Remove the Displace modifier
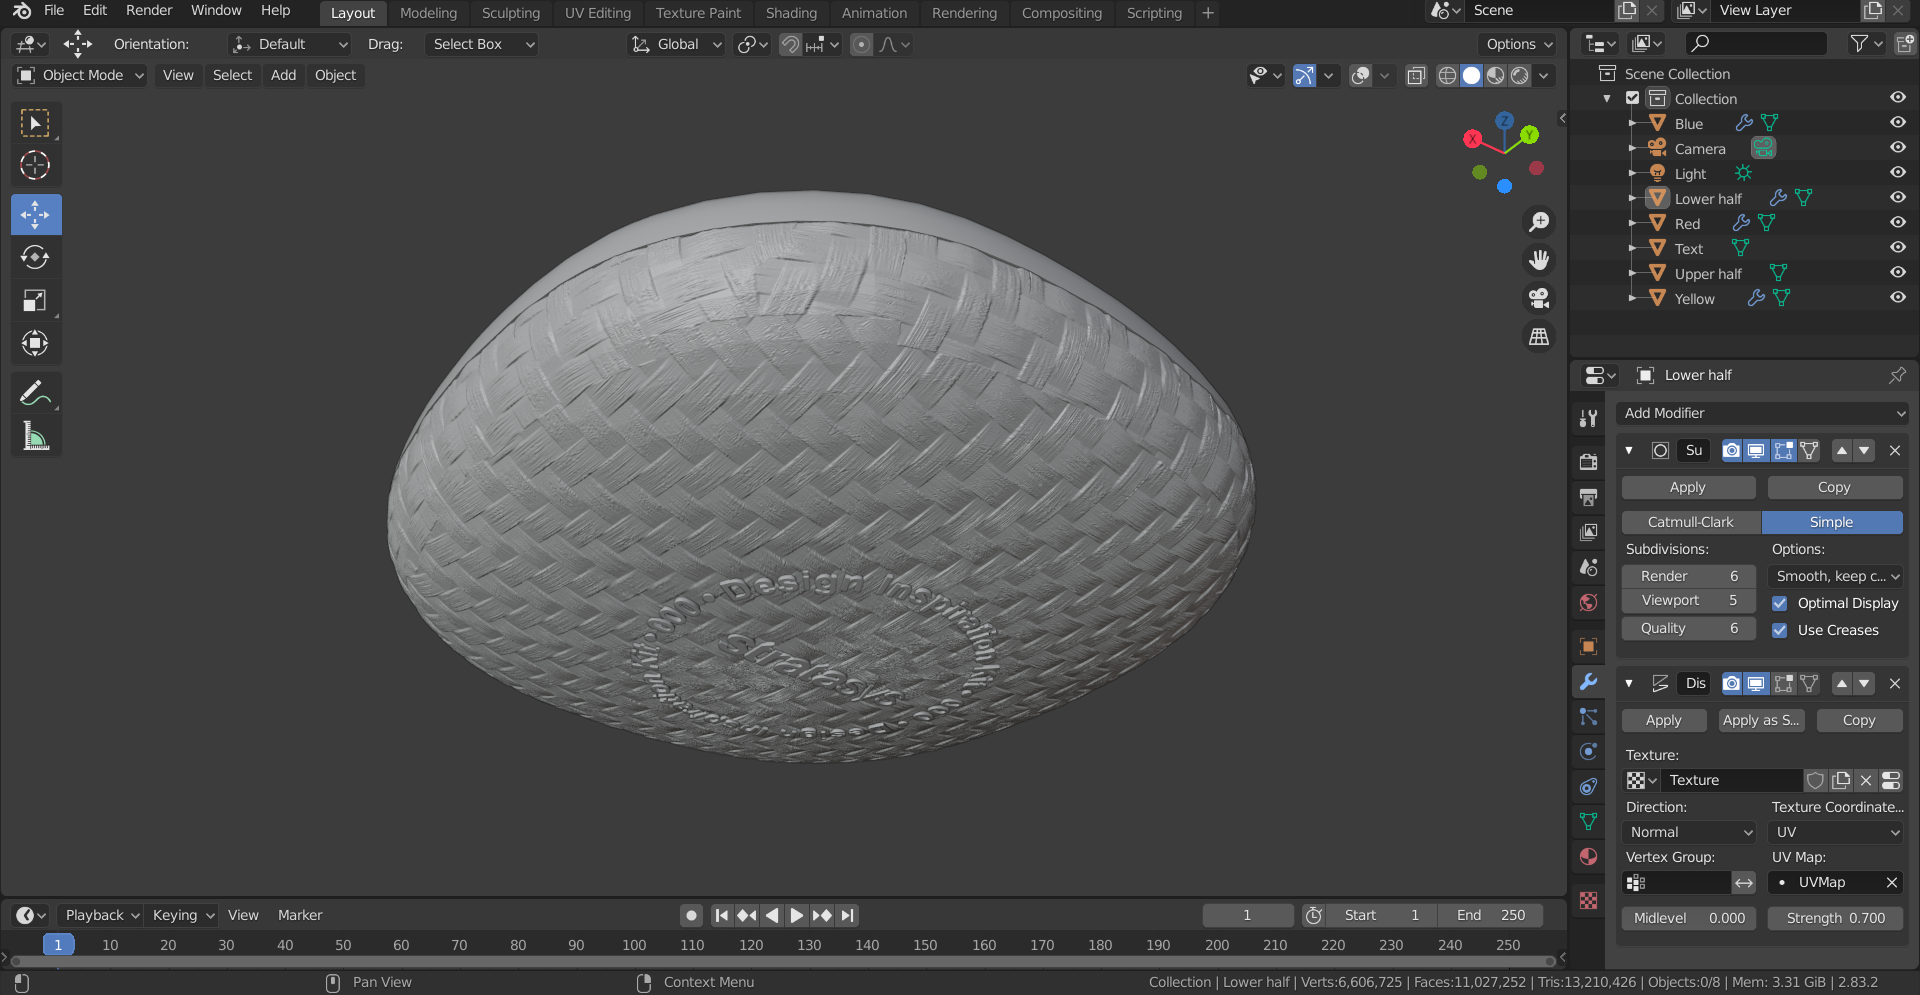The height and width of the screenshot is (995, 1920). point(1895,684)
